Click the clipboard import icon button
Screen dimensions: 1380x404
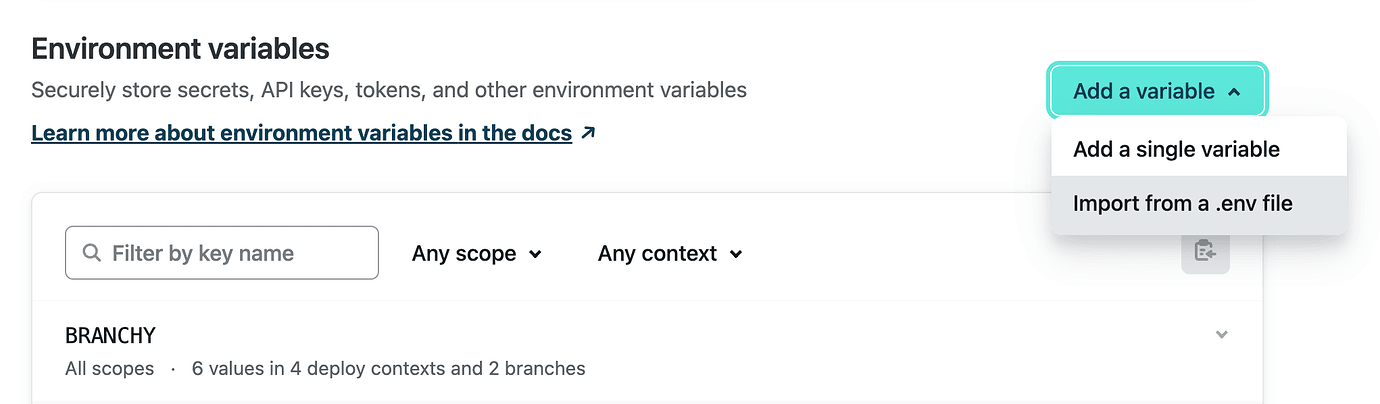point(1205,252)
